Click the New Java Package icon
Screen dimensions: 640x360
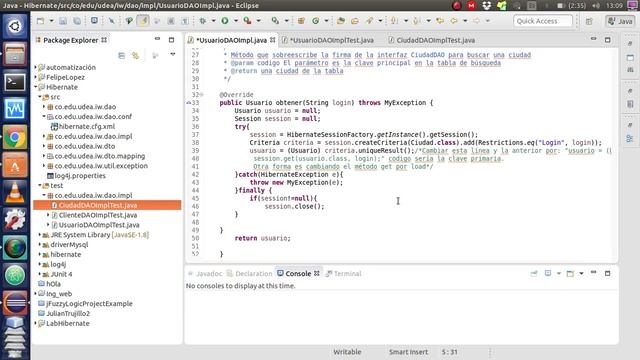301,21
